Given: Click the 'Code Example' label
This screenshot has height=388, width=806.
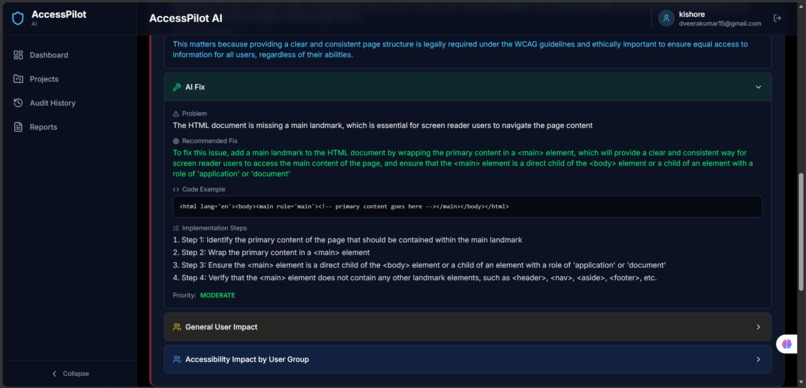Looking at the screenshot, I should click(x=204, y=189).
